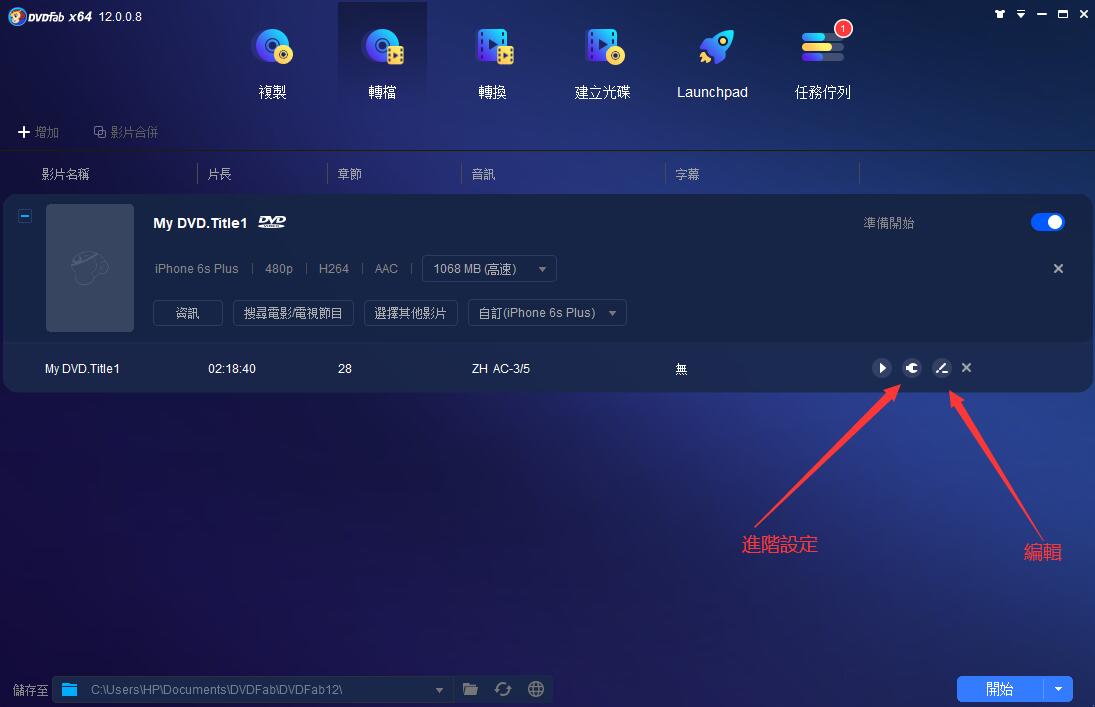Collapse the My DVD.Title1 entry
The width and height of the screenshot is (1095, 707).
[x=24, y=216]
